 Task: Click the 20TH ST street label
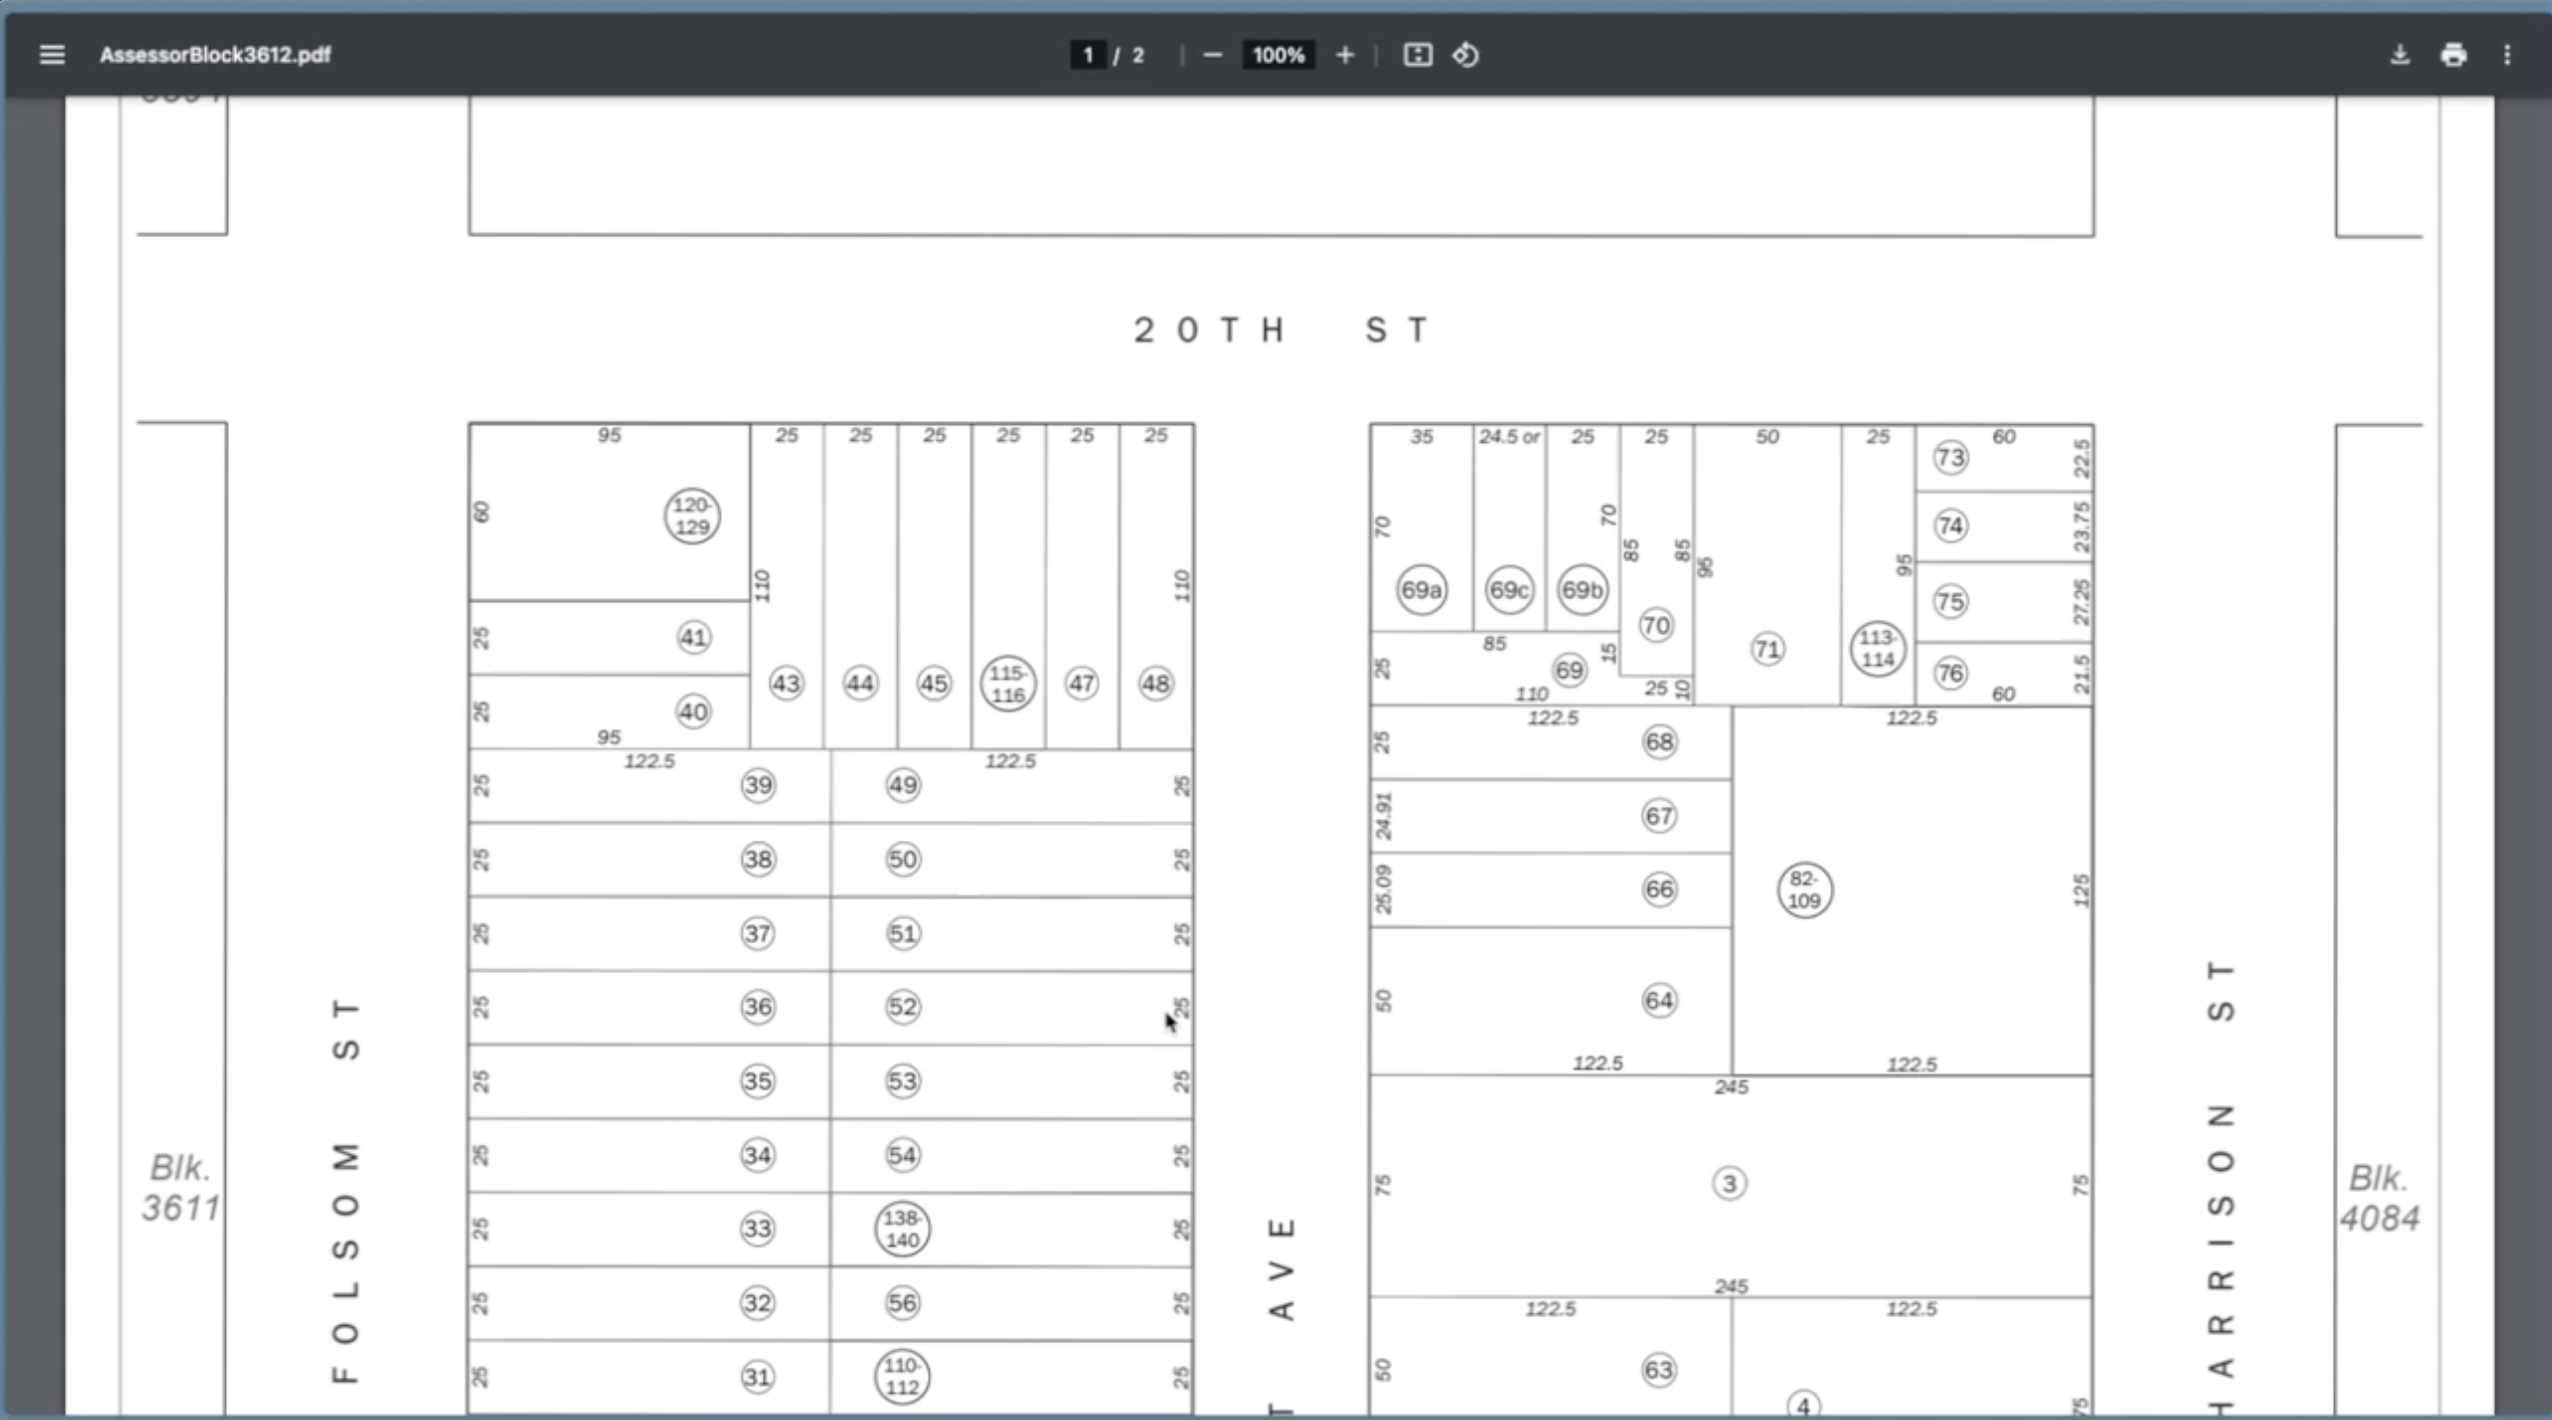[x=1282, y=330]
